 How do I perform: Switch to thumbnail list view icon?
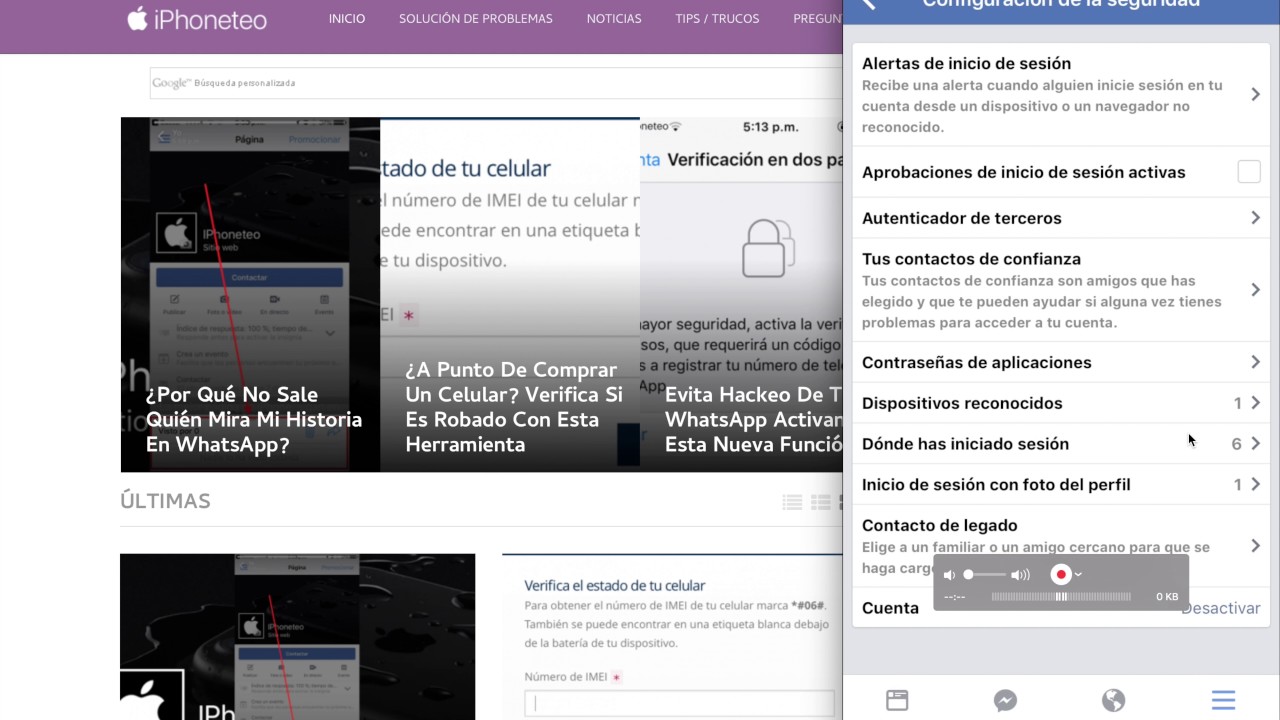(821, 502)
